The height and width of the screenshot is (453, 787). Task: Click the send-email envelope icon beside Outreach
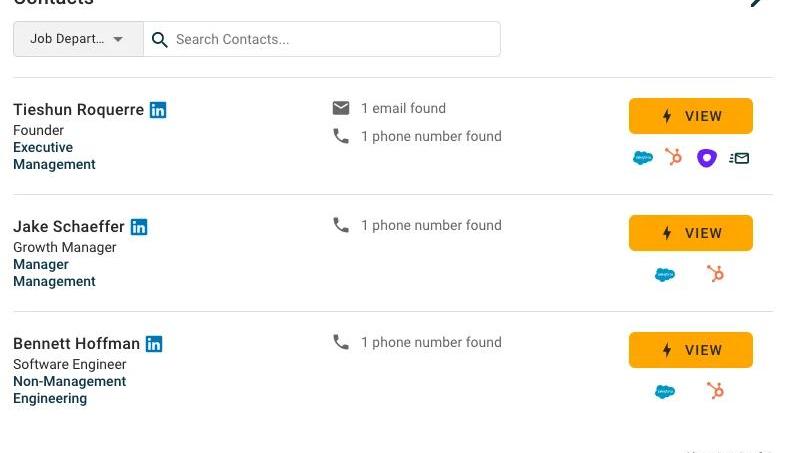coord(739,158)
